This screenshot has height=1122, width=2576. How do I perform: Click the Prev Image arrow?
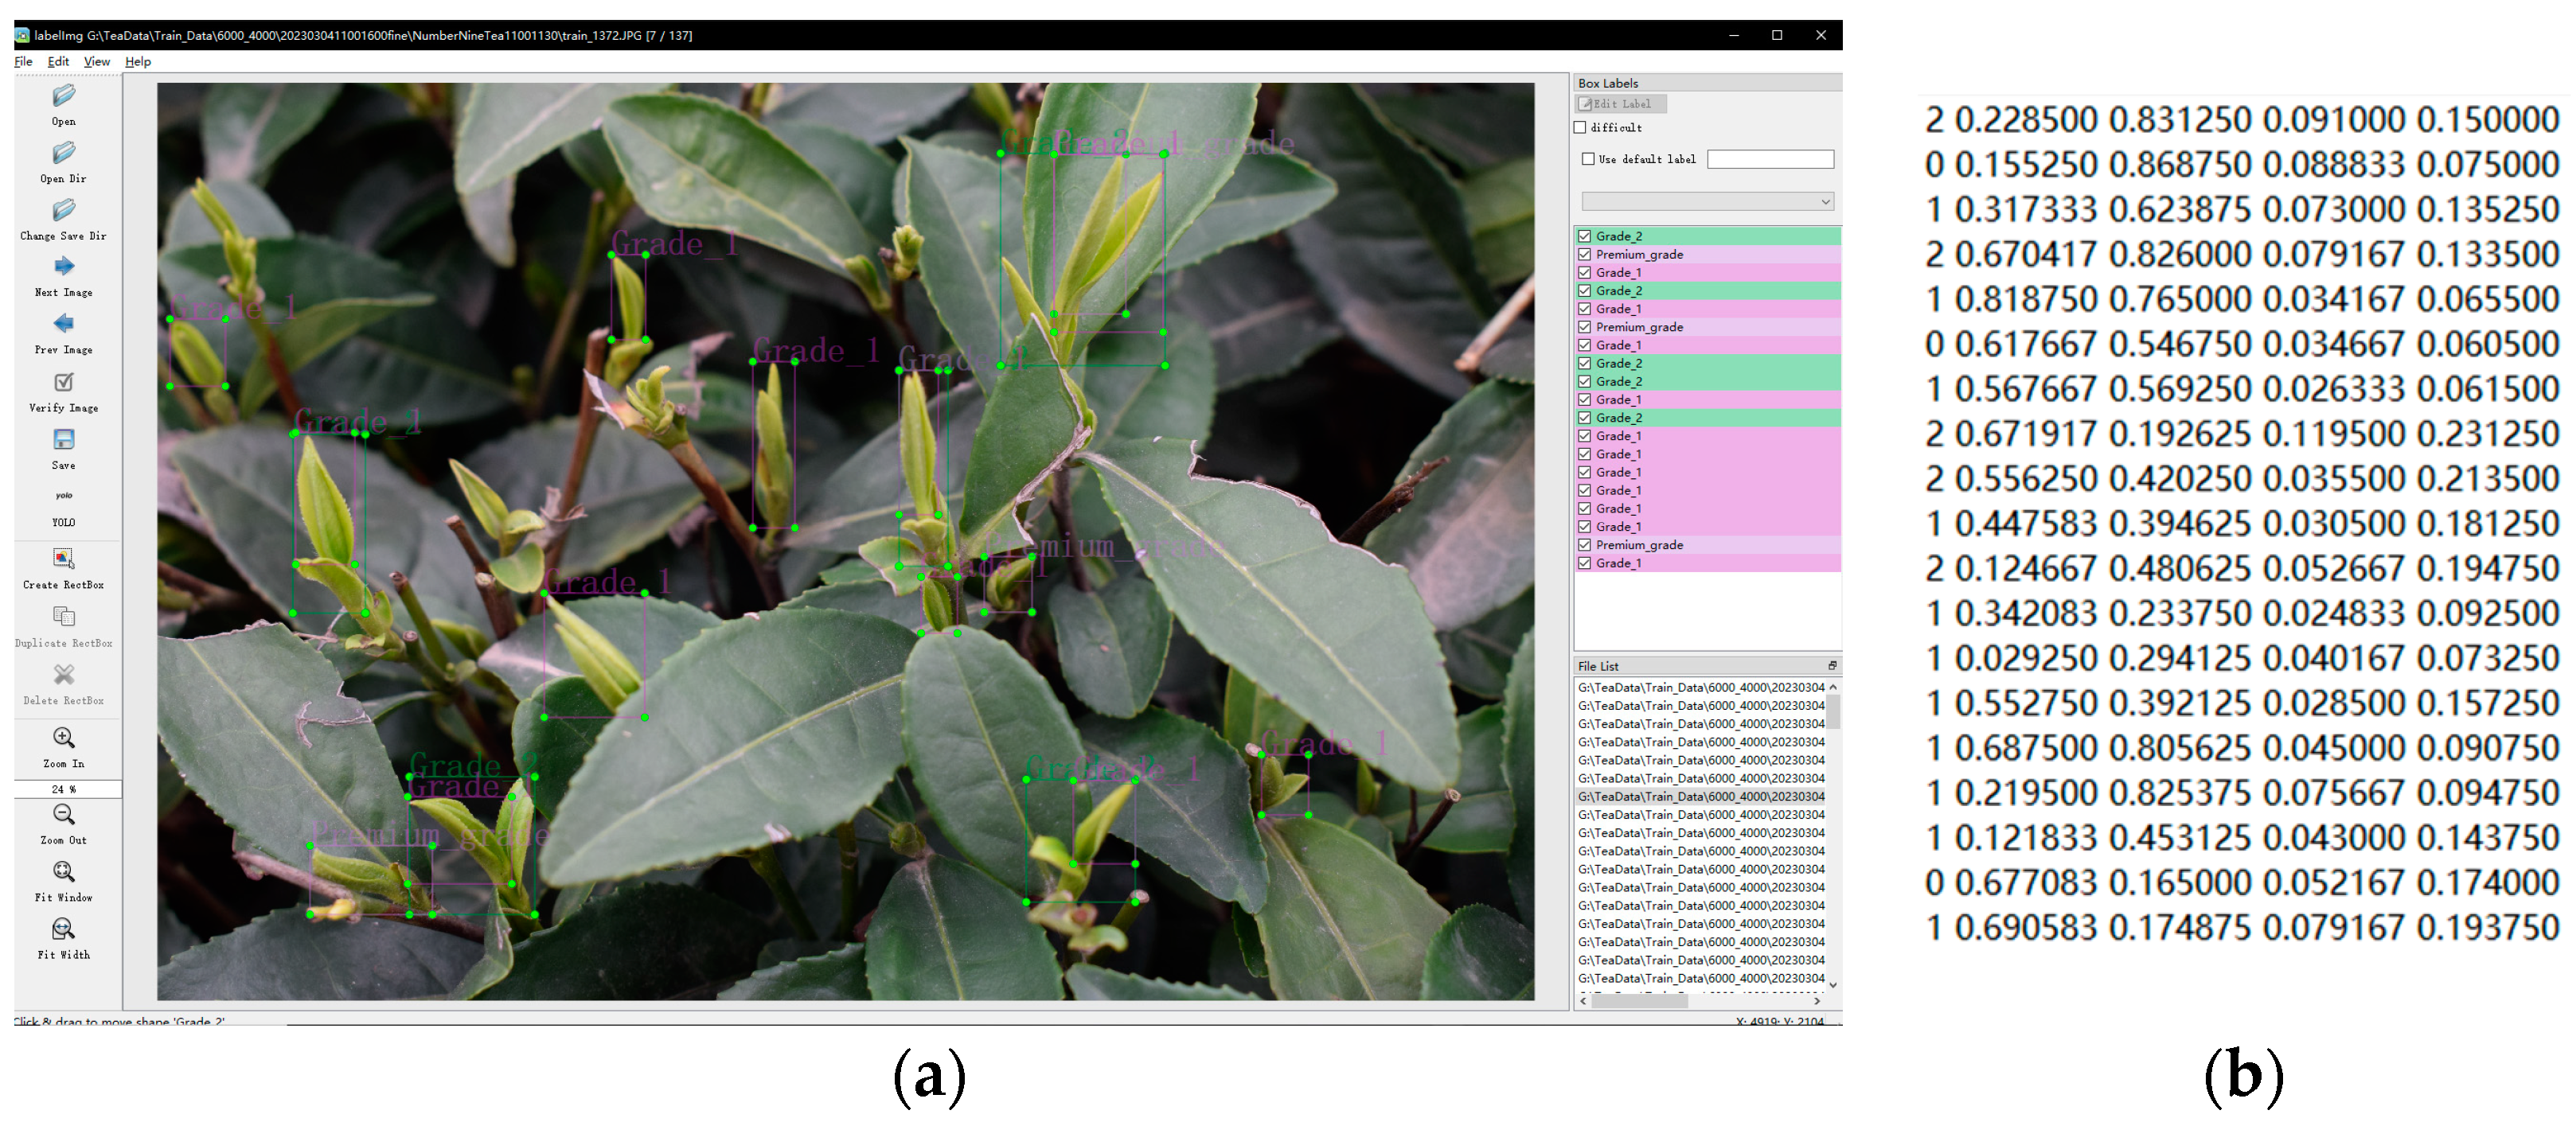[x=63, y=323]
